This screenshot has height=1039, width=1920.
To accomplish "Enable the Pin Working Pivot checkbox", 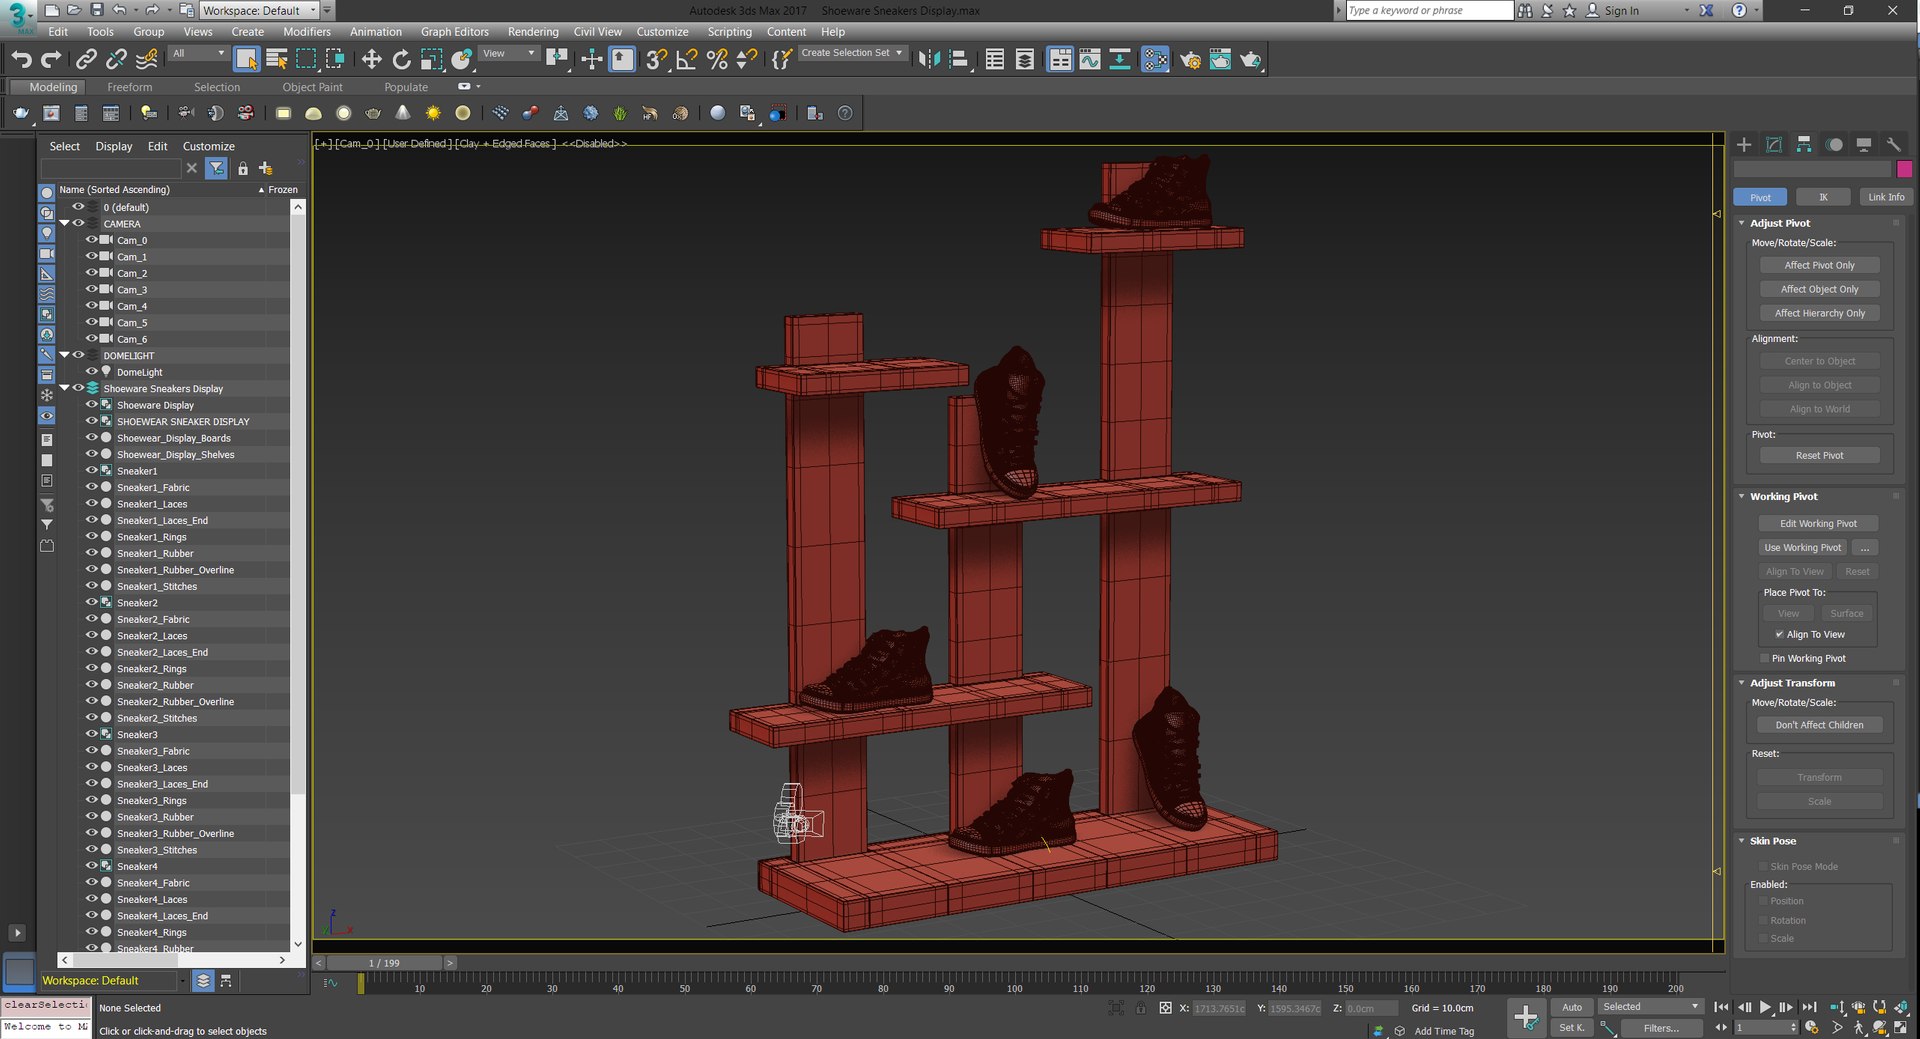I will point(1765,658).
